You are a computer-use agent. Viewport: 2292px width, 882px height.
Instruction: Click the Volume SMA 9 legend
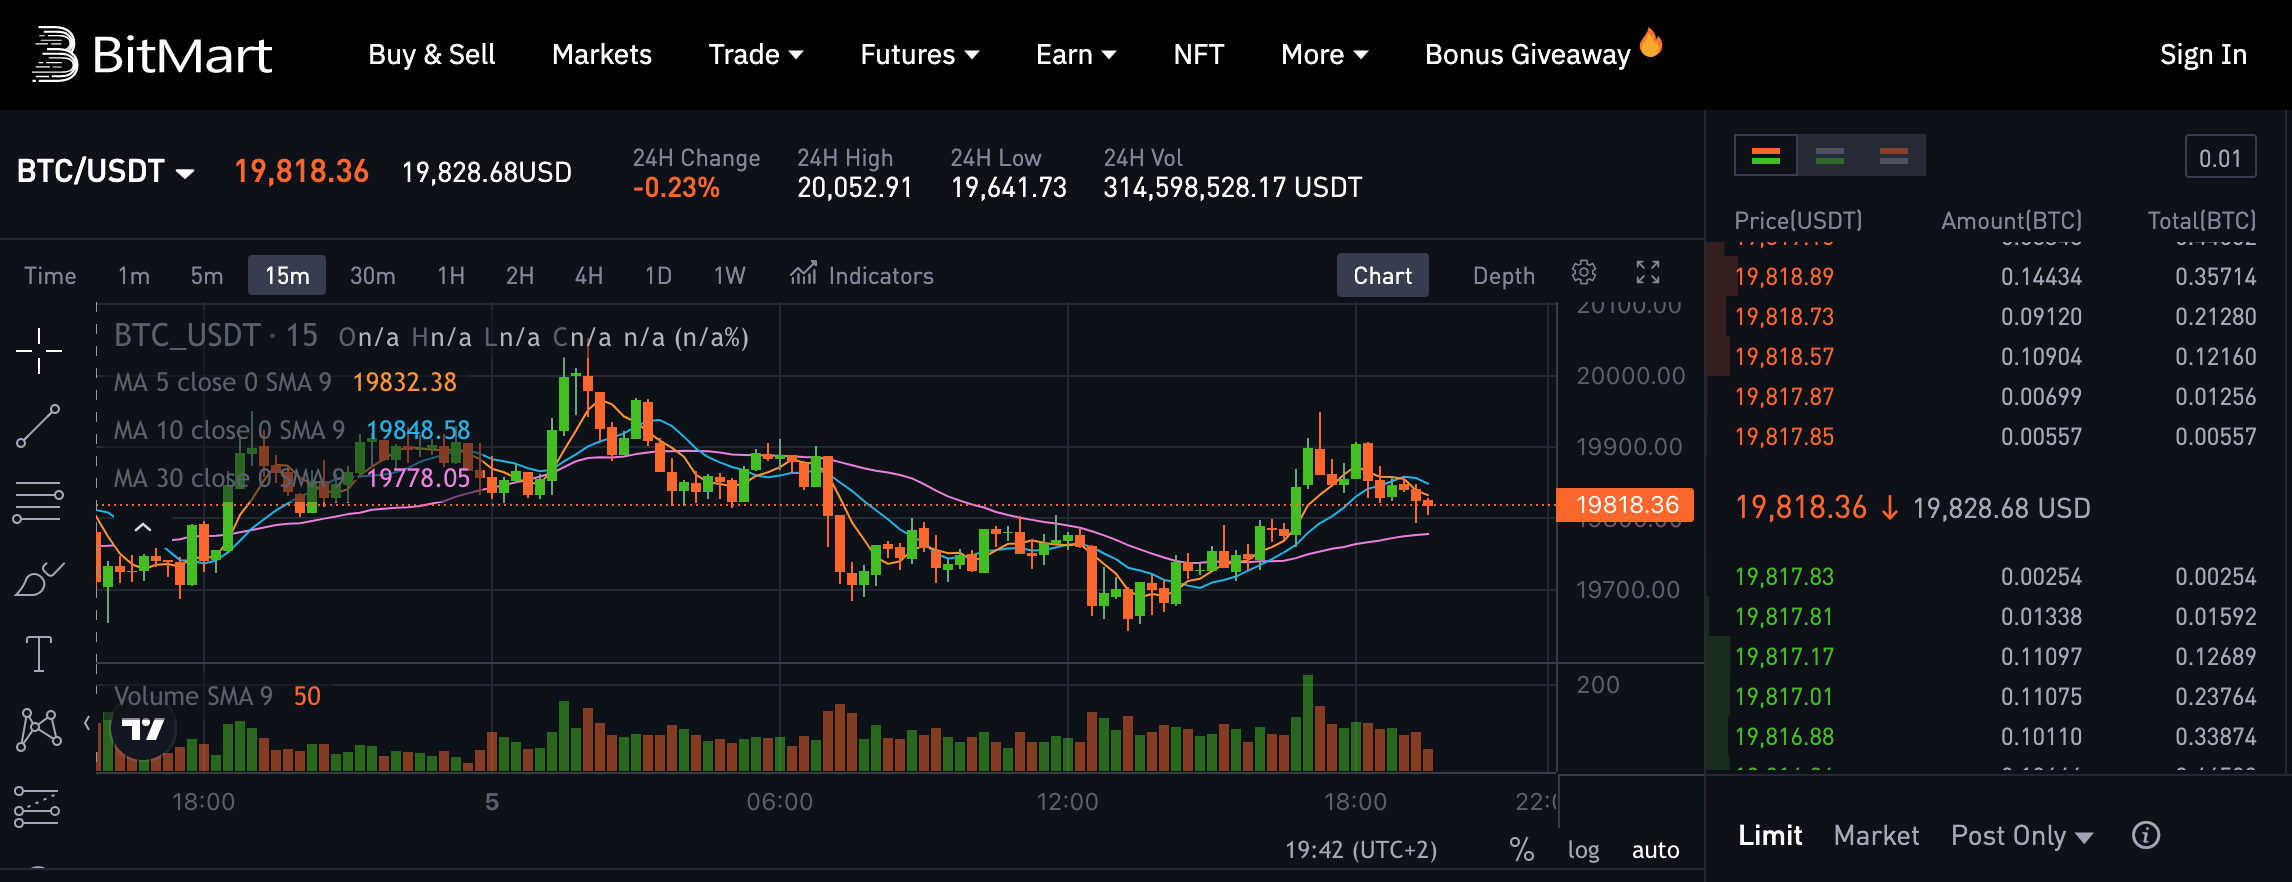[x=217, y=696]
